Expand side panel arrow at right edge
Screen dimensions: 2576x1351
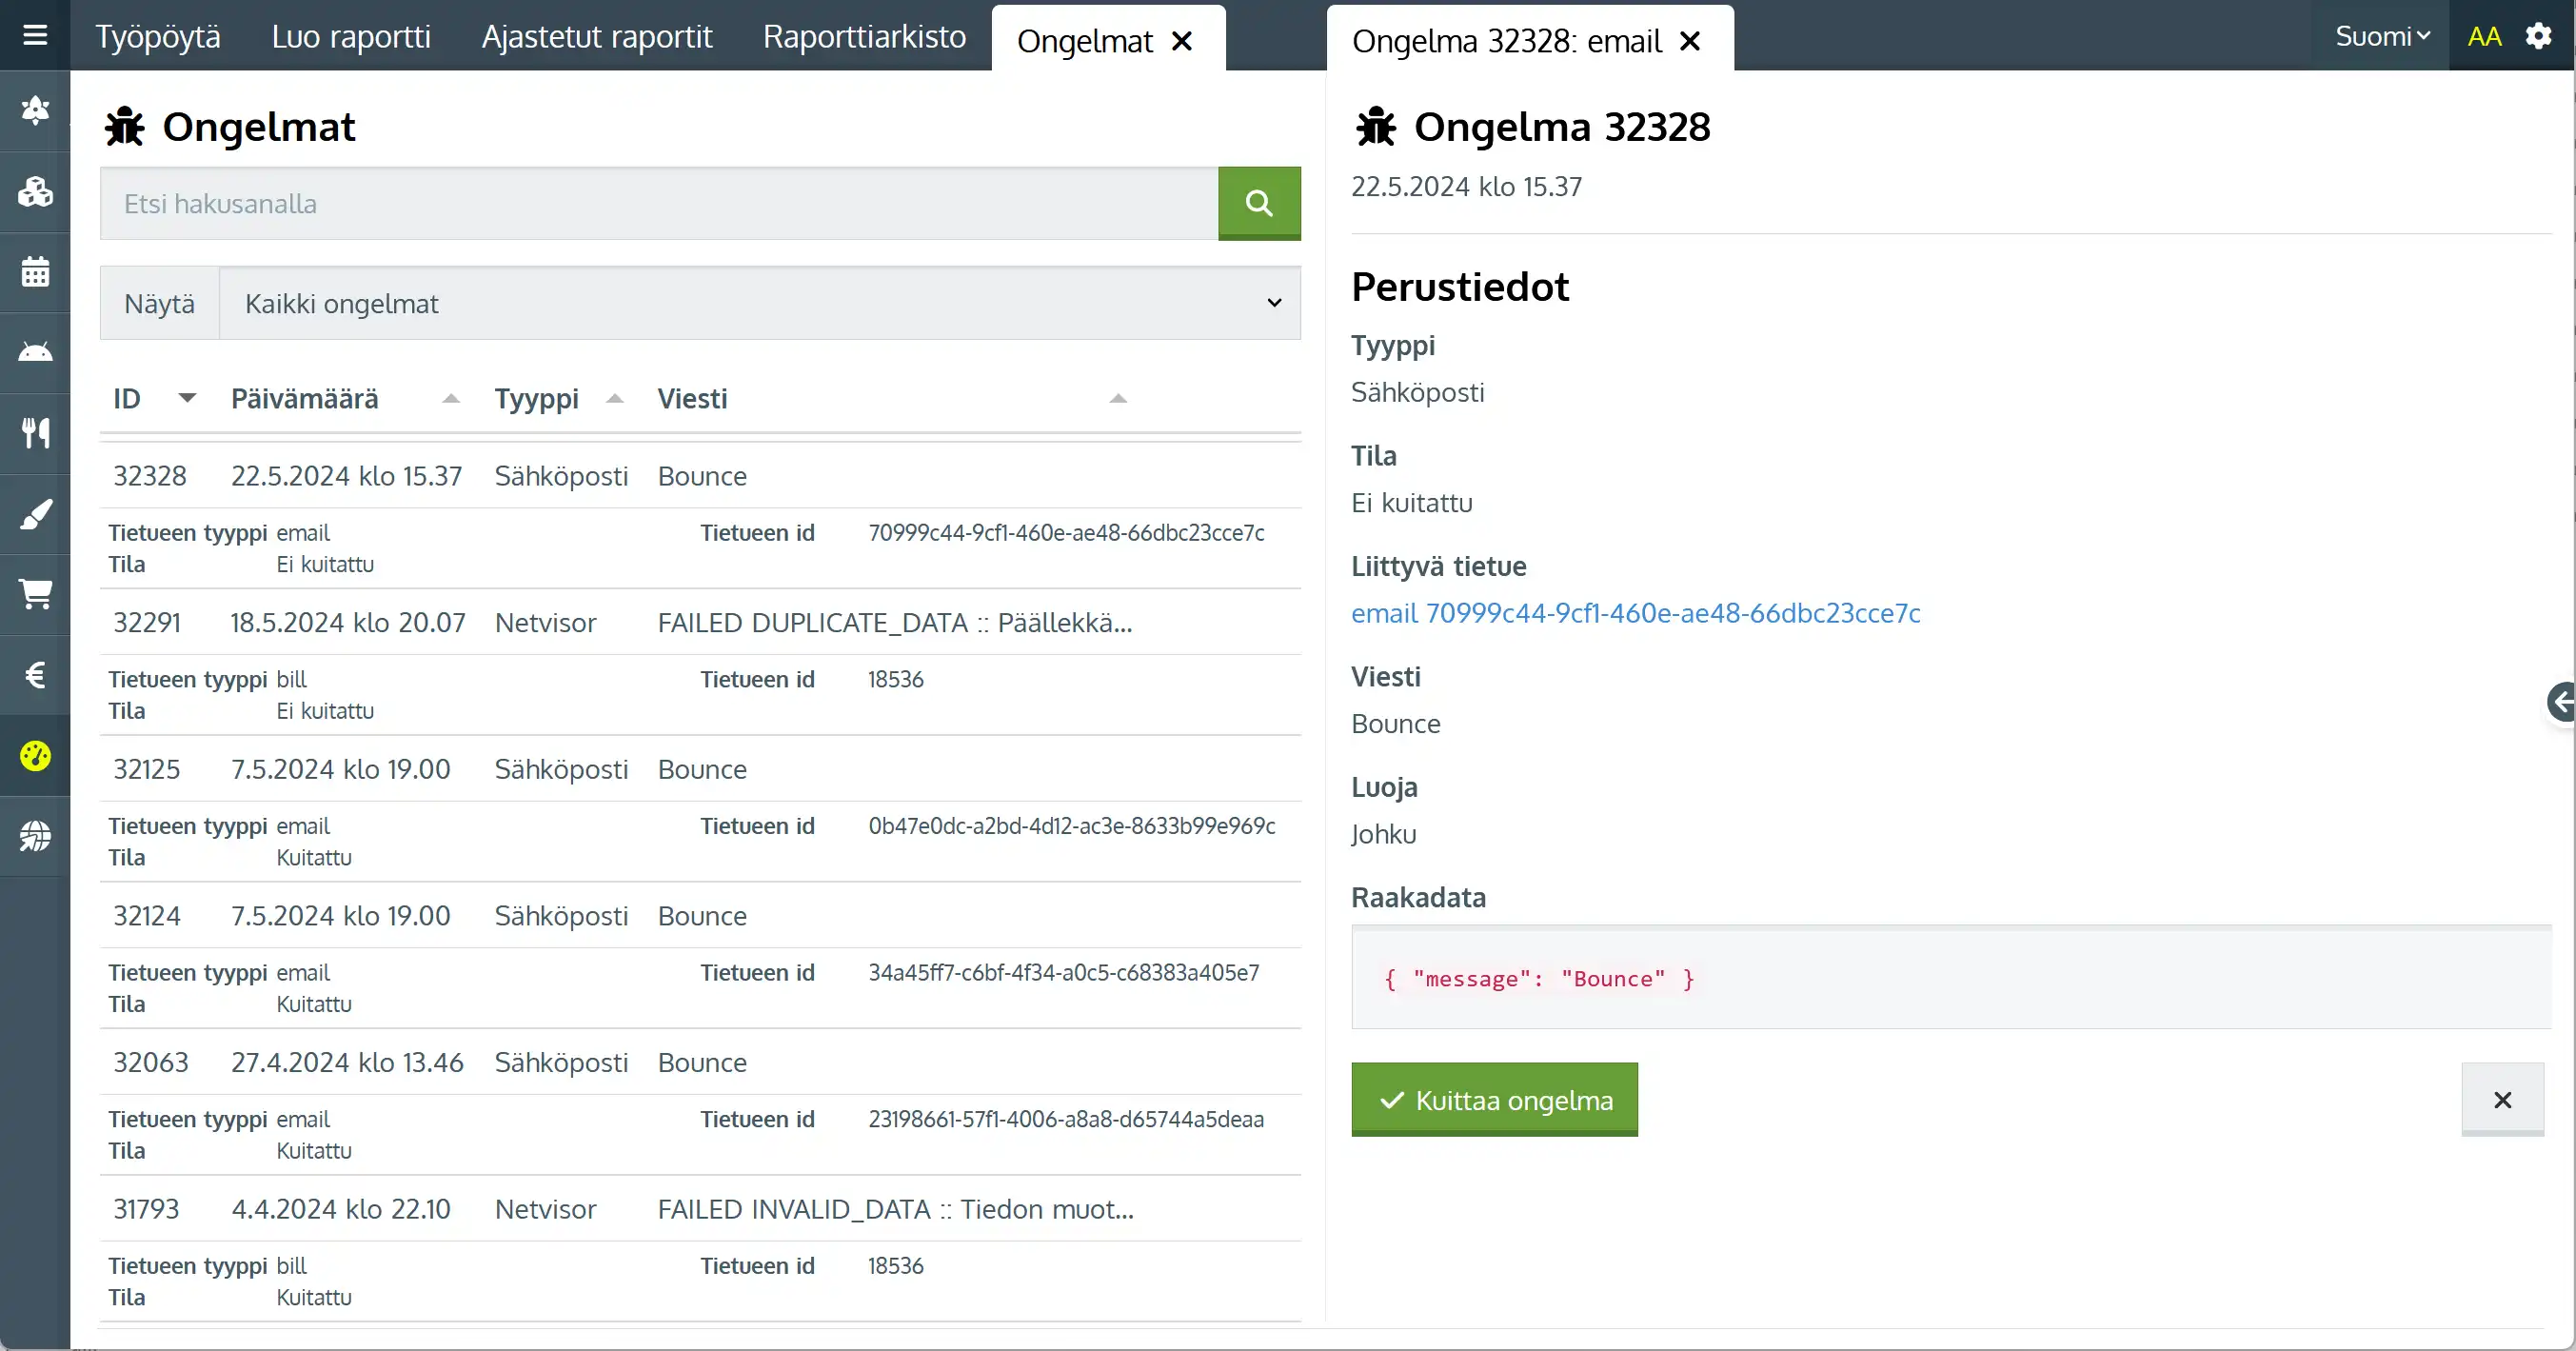[2562, 702]
